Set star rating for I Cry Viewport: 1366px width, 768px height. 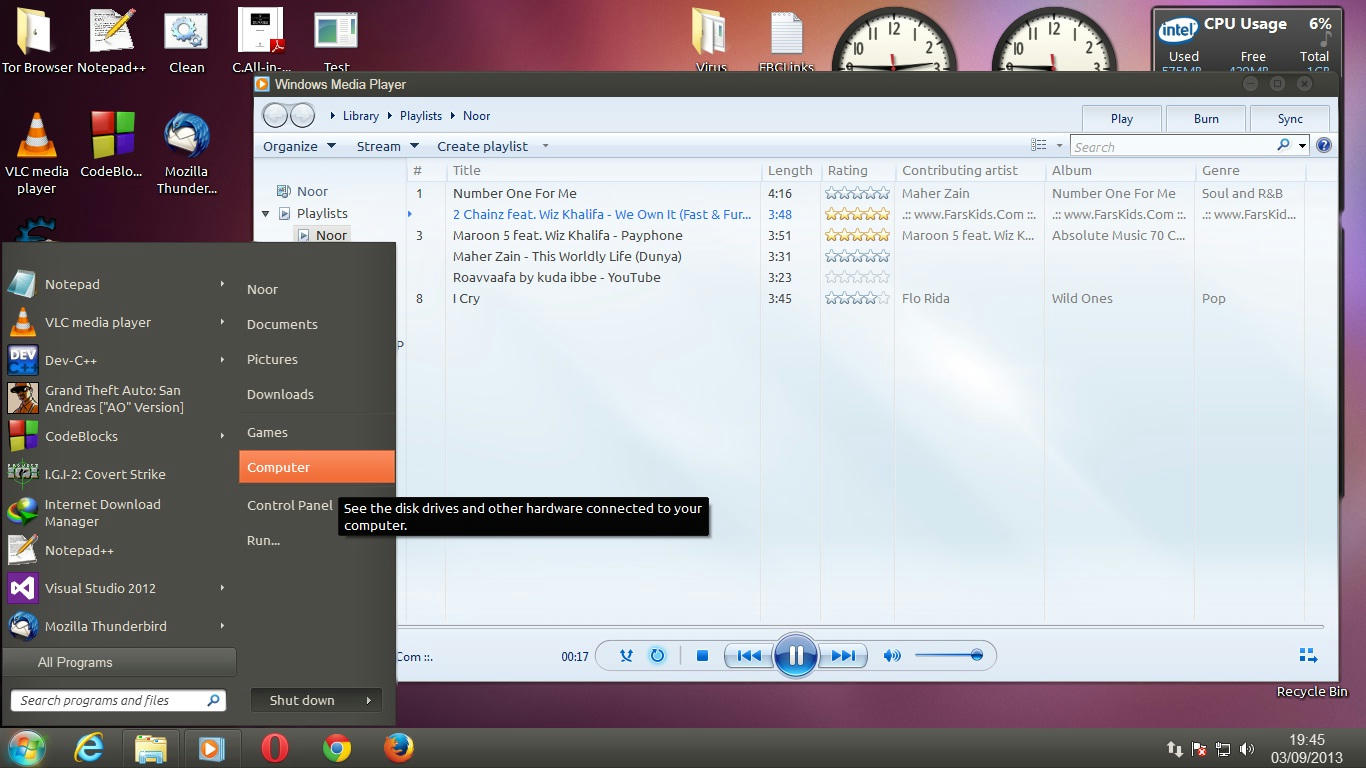point(857,298)
